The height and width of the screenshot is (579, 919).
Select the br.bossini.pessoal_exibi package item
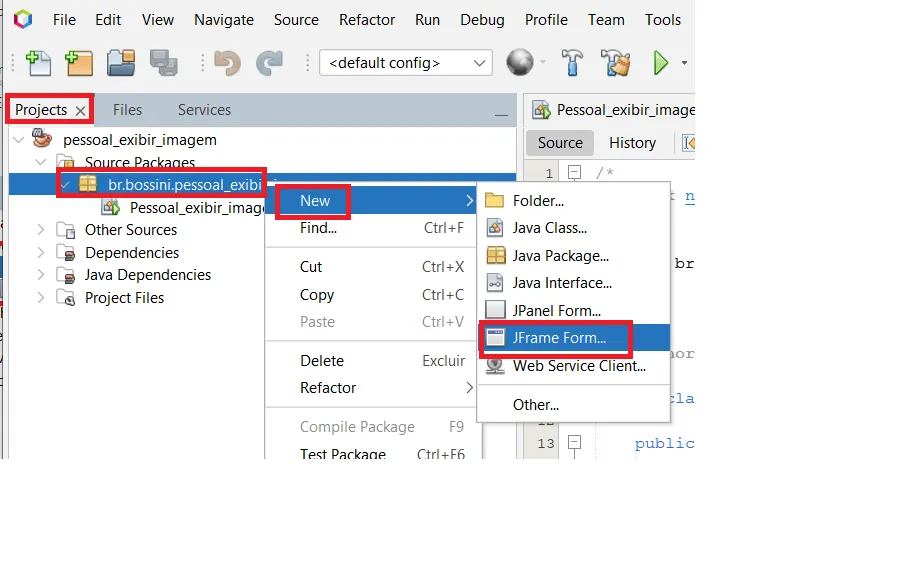(184, 185)
